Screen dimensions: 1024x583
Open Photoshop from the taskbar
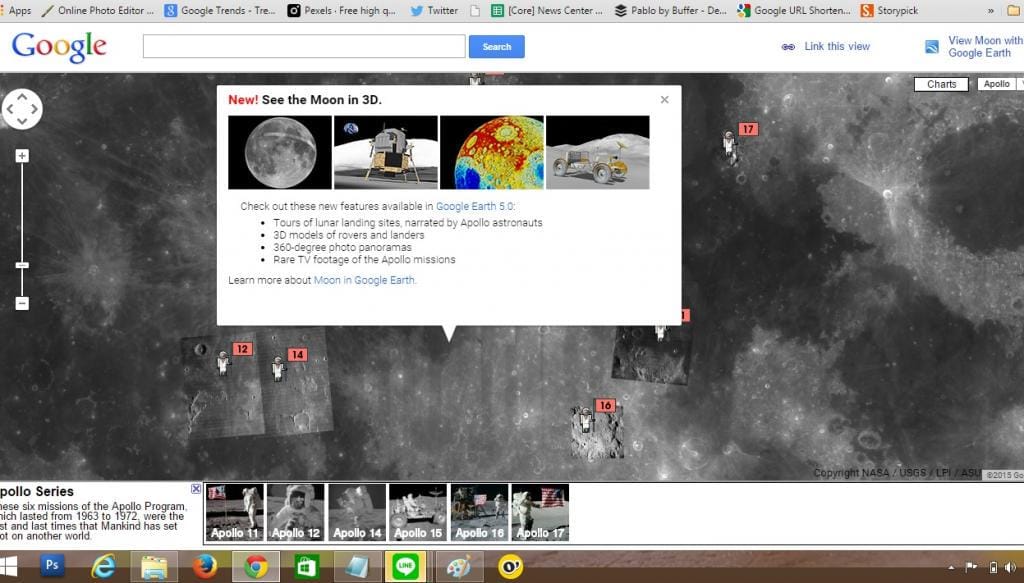click(53, 566)
